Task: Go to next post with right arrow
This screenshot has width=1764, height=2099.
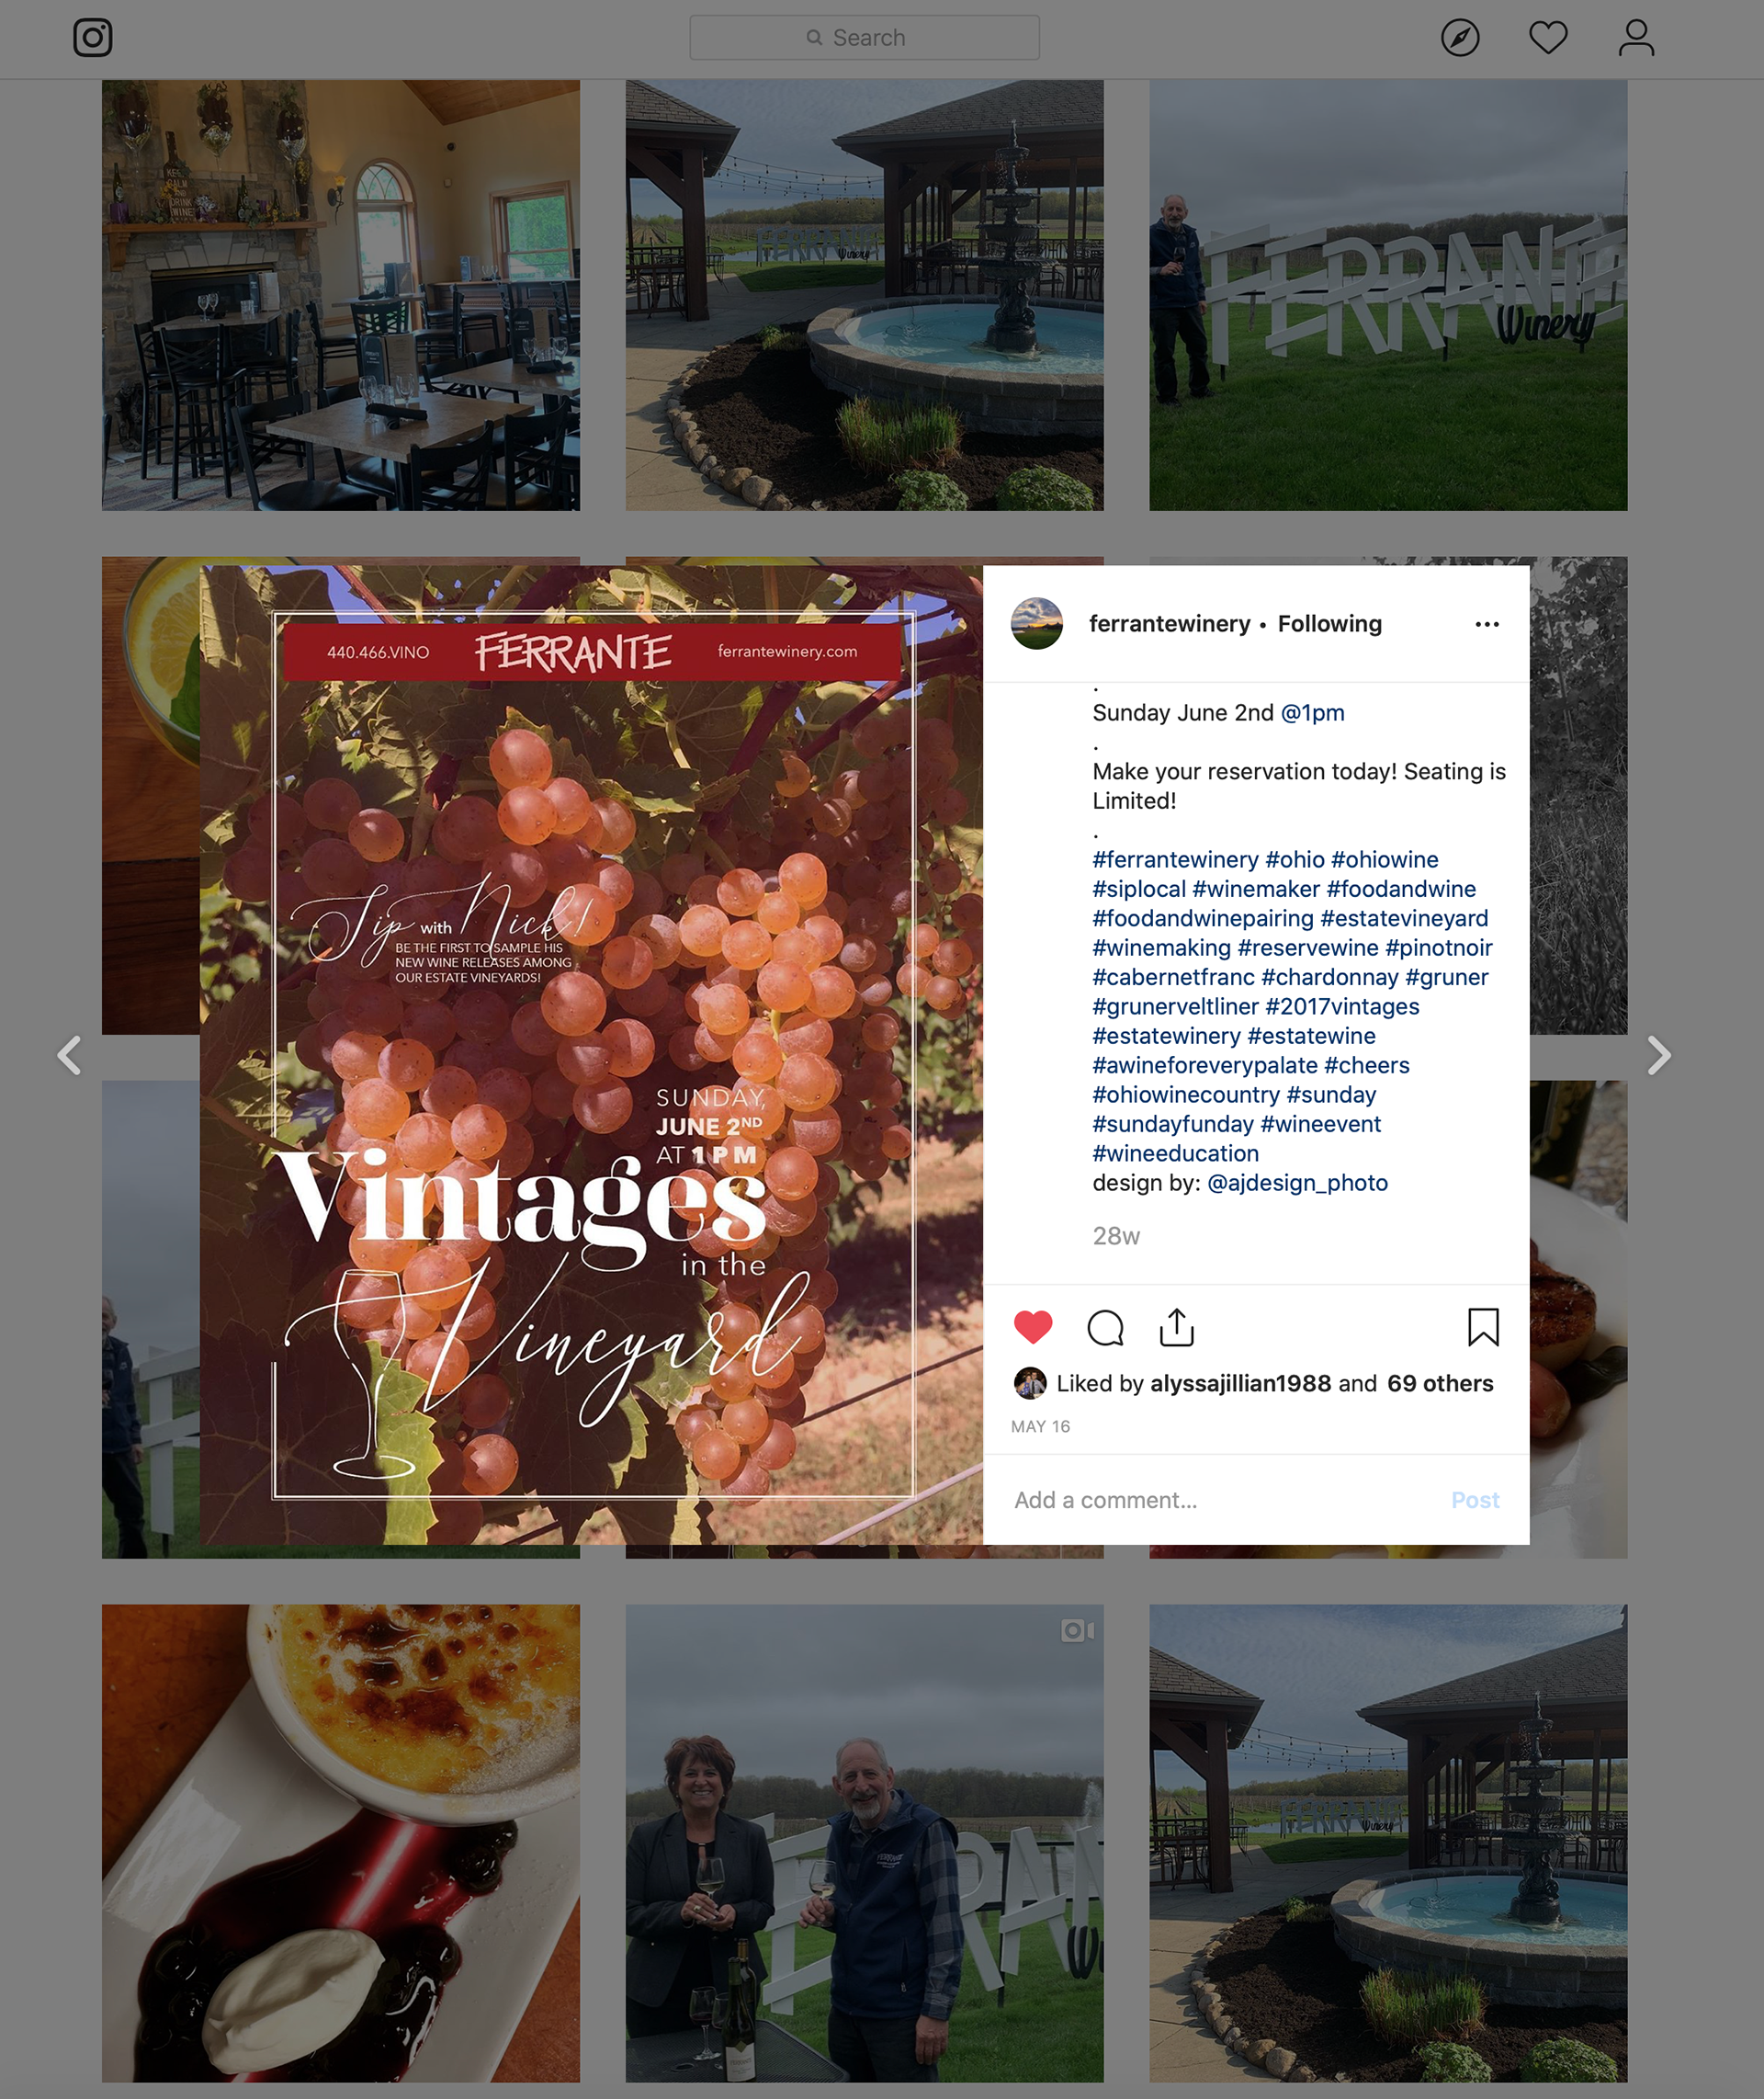Action: tap(1659, 1055)
